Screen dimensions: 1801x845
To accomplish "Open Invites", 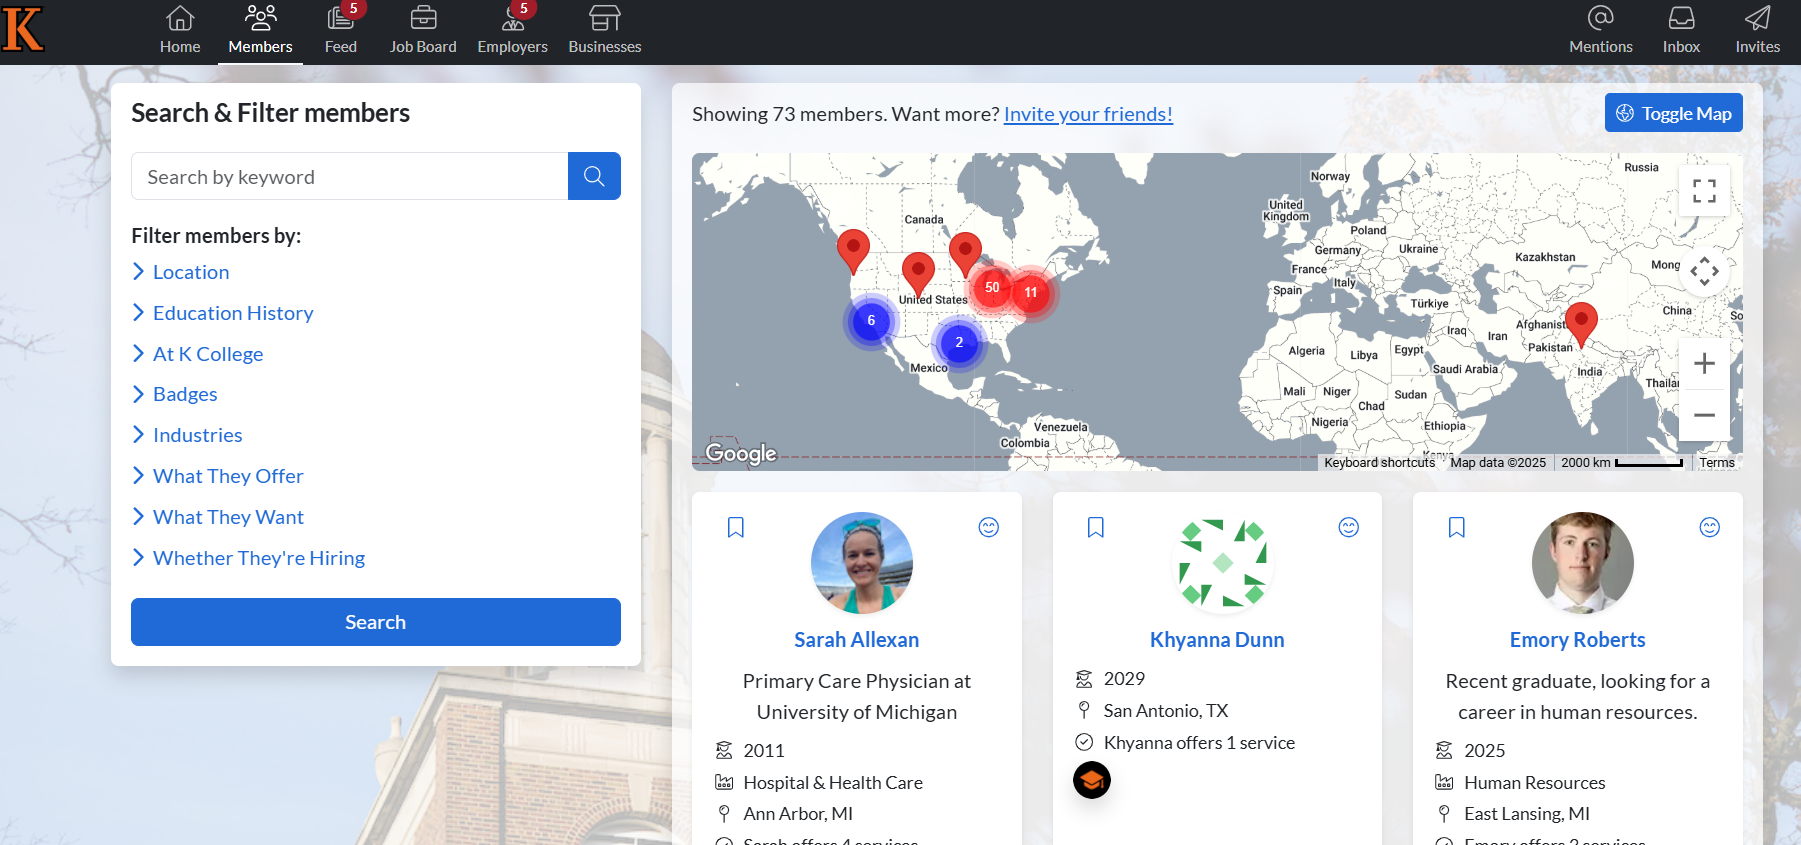I will tap(1757, 31).
